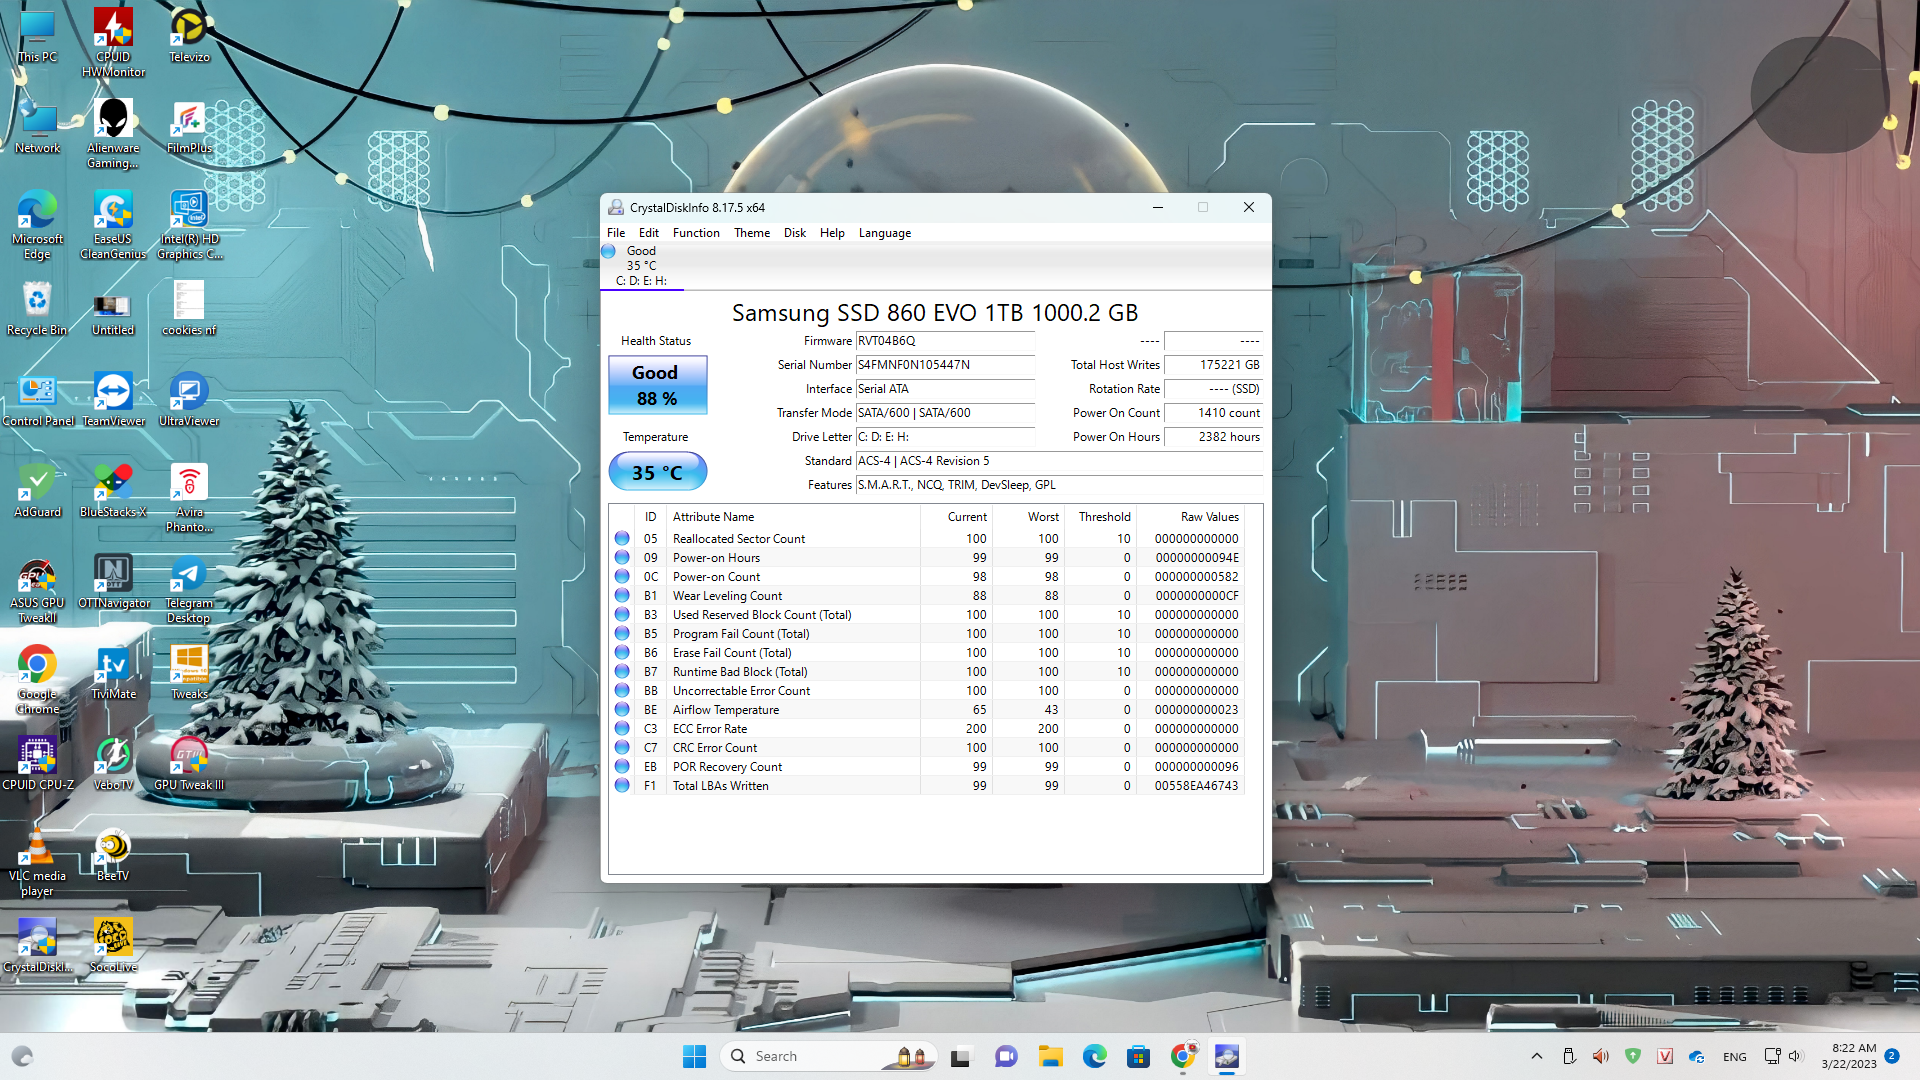Click the ENG language indicator in tray
This screenshot has height=1080, width=1920.
pyautogui.click(x=1735, y=1057)
